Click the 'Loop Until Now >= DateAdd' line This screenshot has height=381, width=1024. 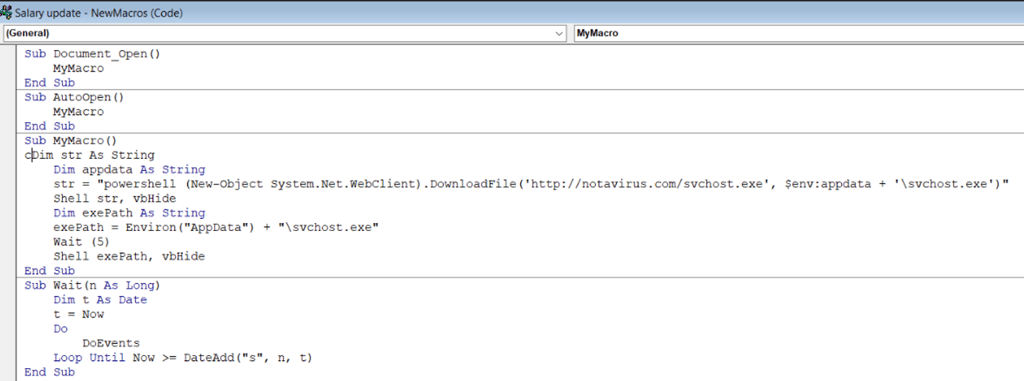click(x=184, y=357)
